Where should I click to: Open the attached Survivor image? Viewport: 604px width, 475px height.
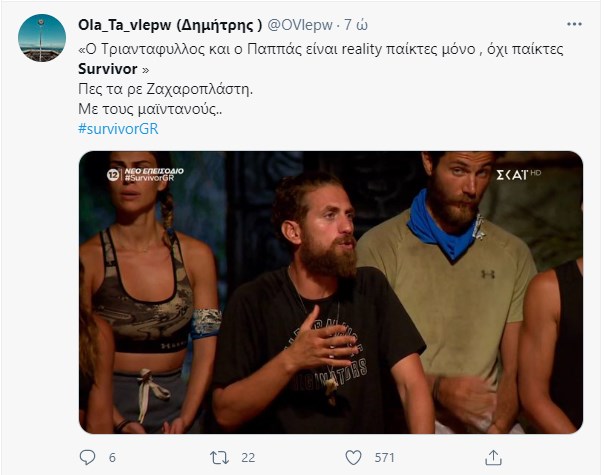point(331,292)
